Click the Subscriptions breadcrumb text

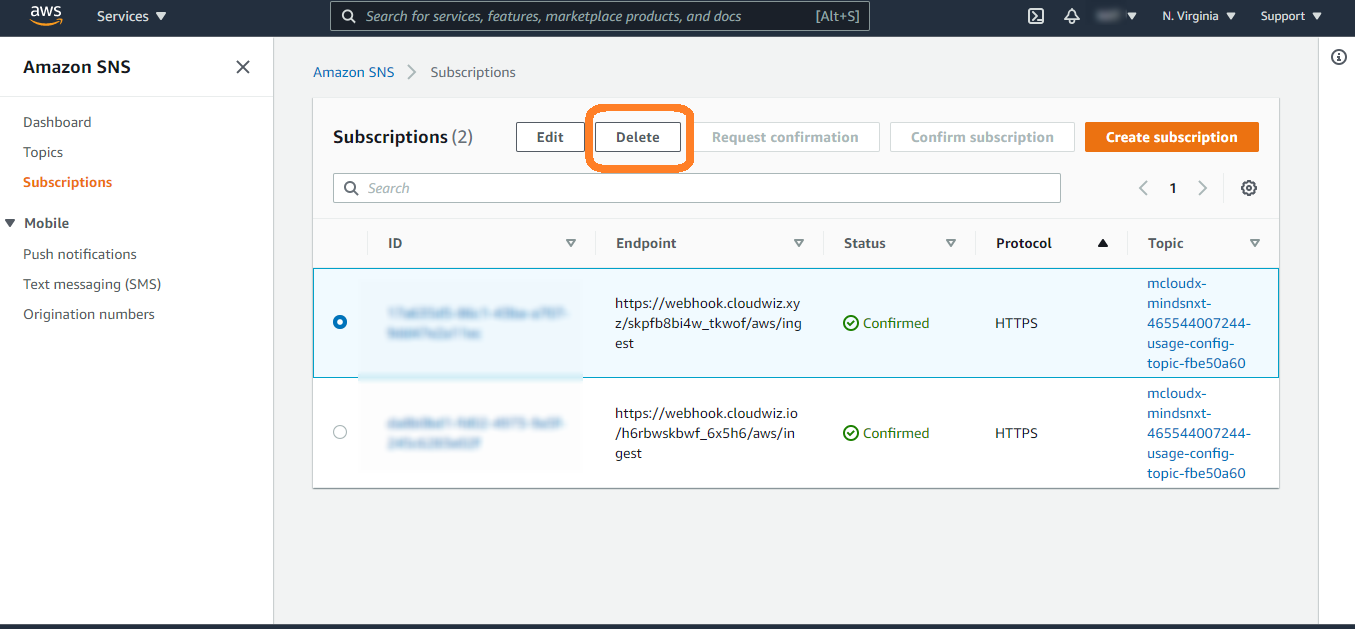(473, 72)
